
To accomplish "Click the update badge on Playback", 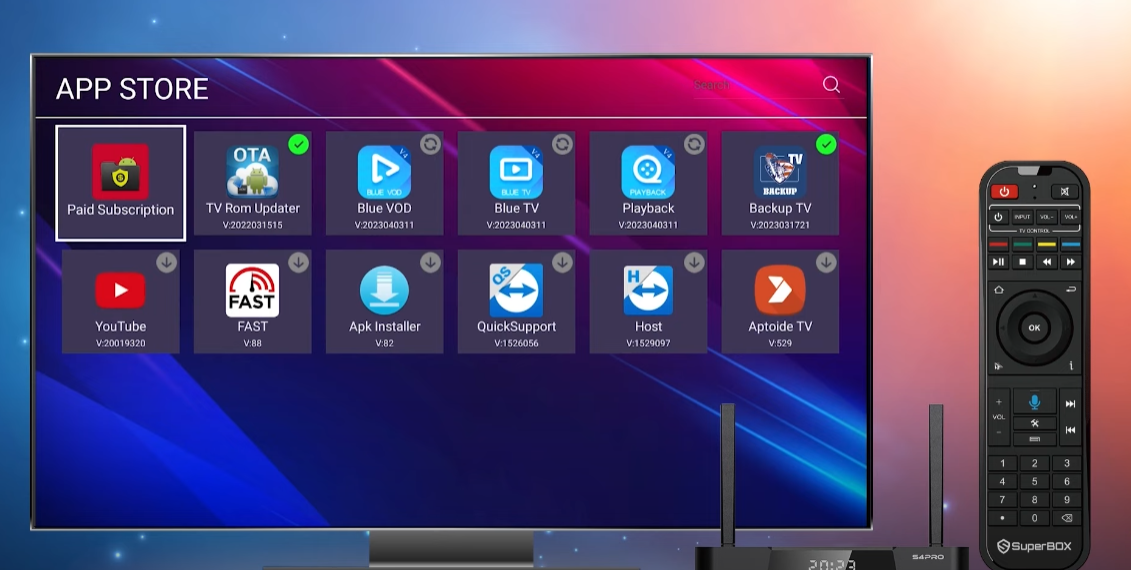I will click(695, 144).
